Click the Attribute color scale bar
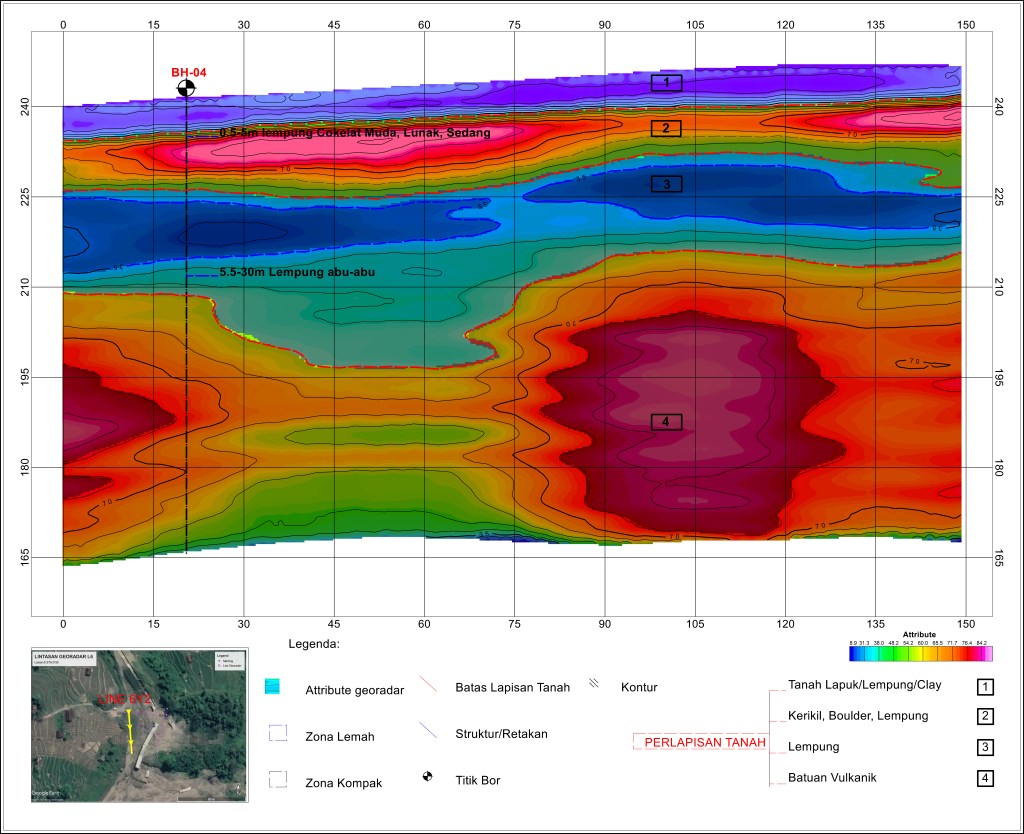Viewport: 1024px width, 834px height. (x=919, y=653)
